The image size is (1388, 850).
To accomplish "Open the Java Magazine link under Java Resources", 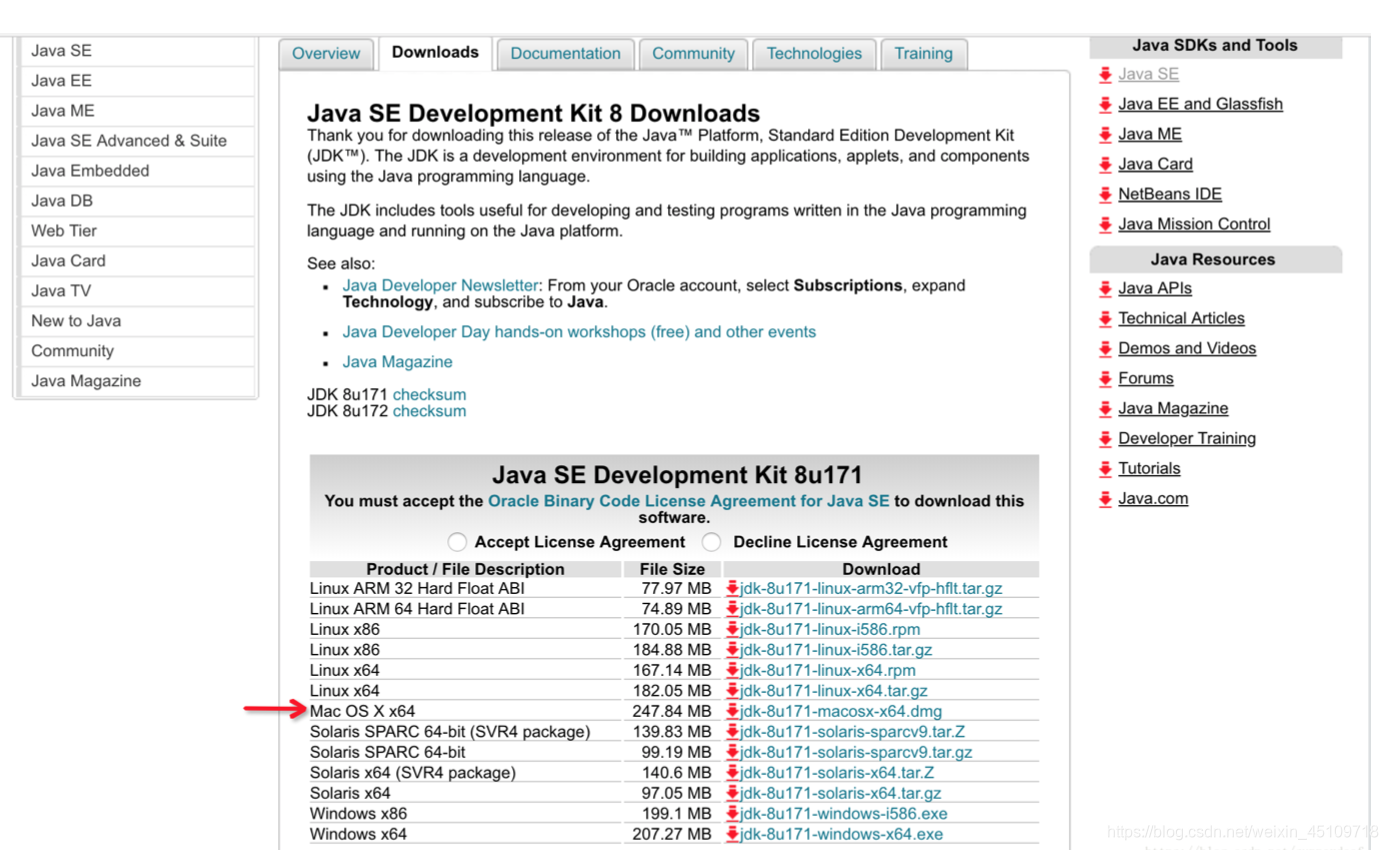I will point(1173,409).
